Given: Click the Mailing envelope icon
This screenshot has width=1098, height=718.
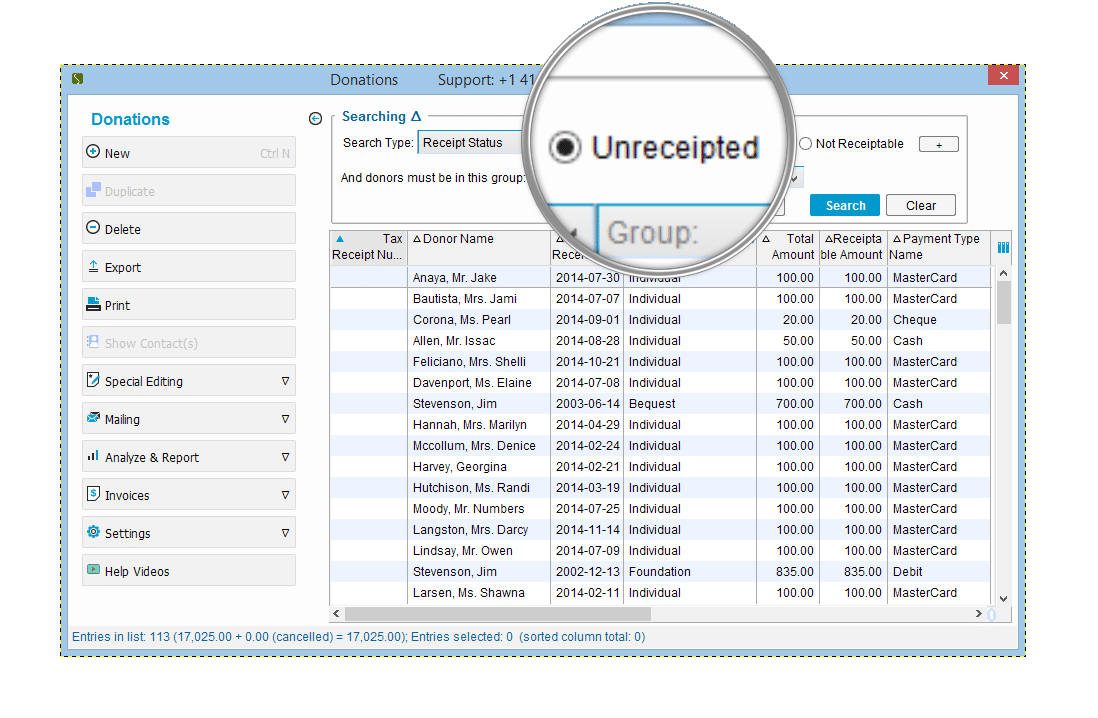Looking at the screenshot, I should tap(93, 419).
